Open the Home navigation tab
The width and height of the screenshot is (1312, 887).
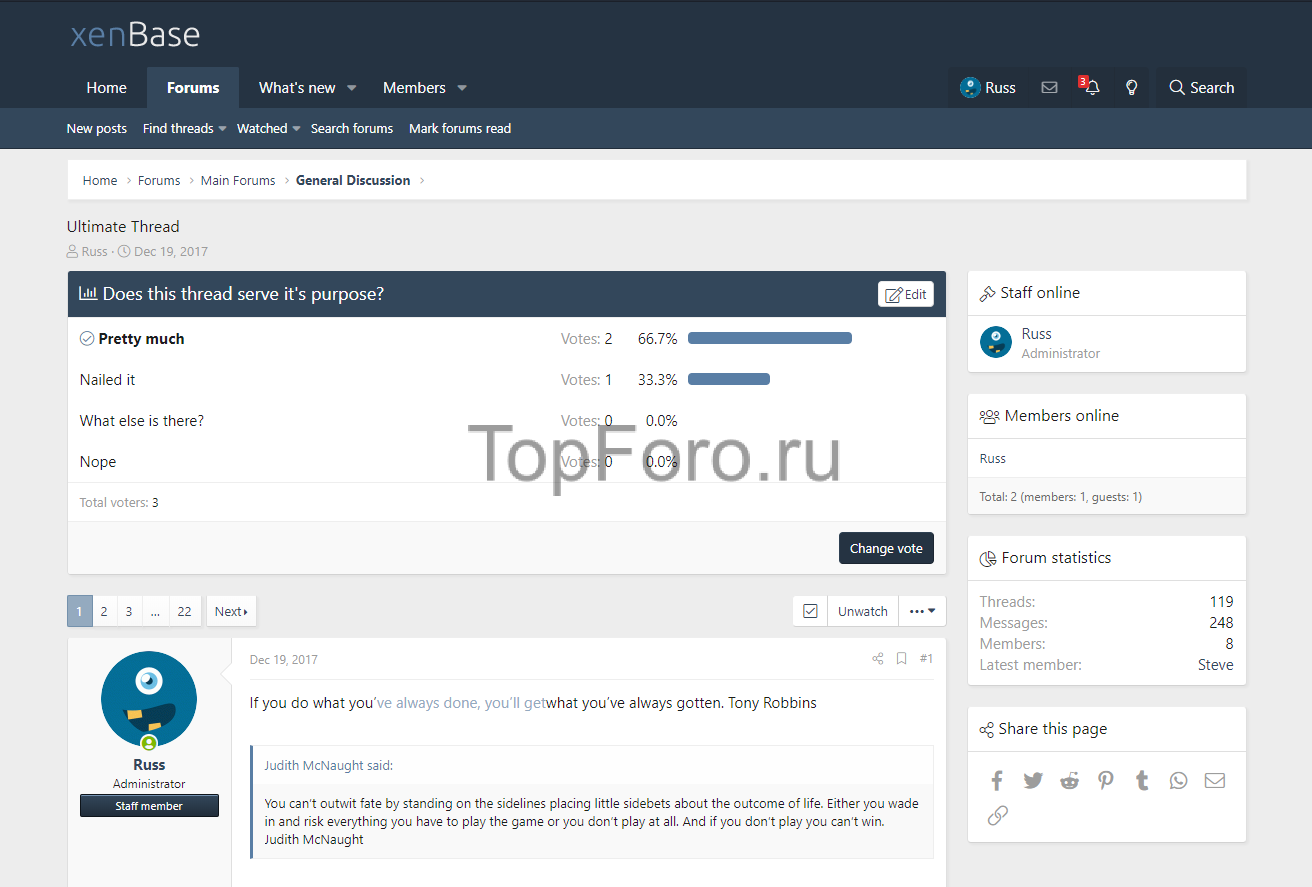click(106, 88)
